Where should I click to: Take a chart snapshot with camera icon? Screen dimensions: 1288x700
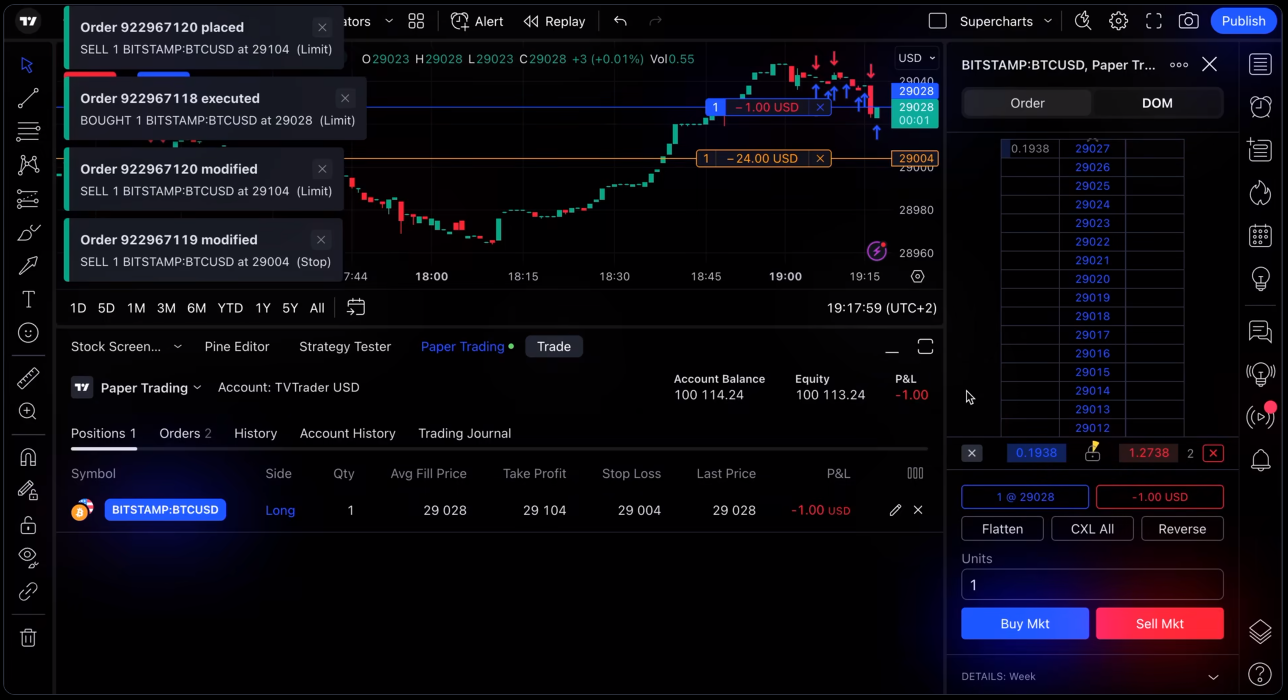[x=1188, y=21]
